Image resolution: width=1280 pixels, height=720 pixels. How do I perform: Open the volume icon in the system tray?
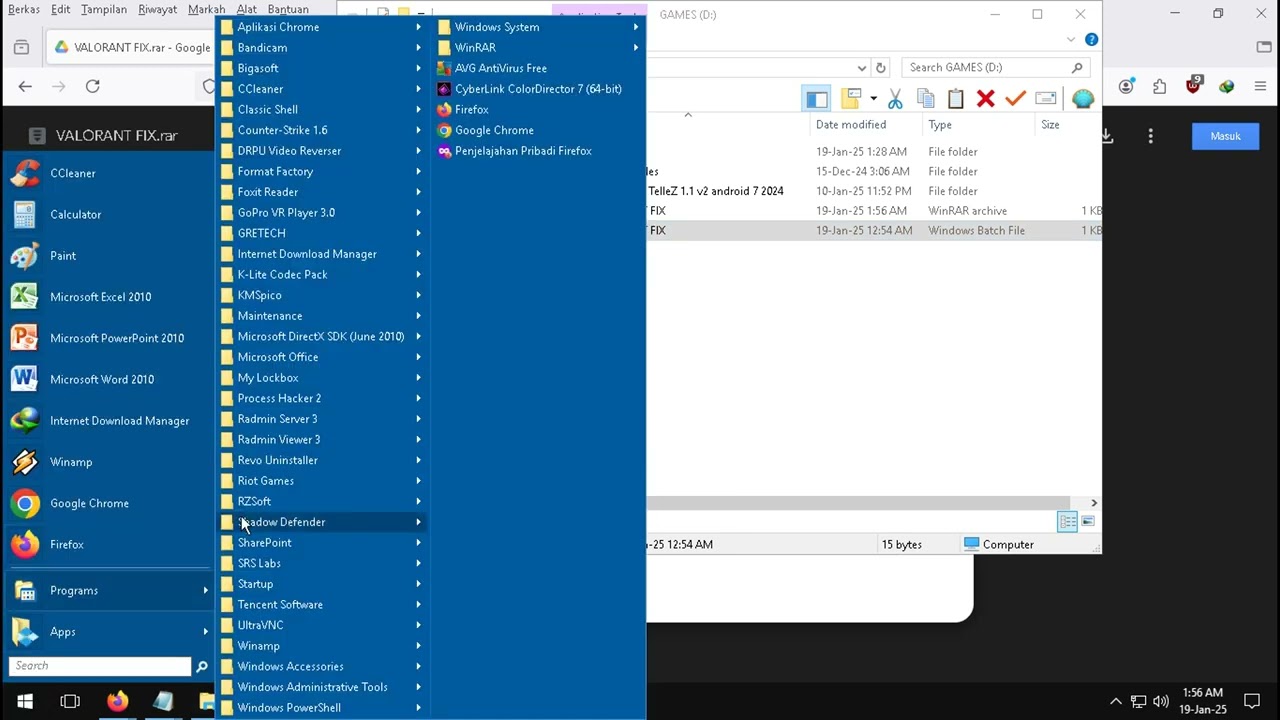pyautogui.click(x=1161, y=701)
